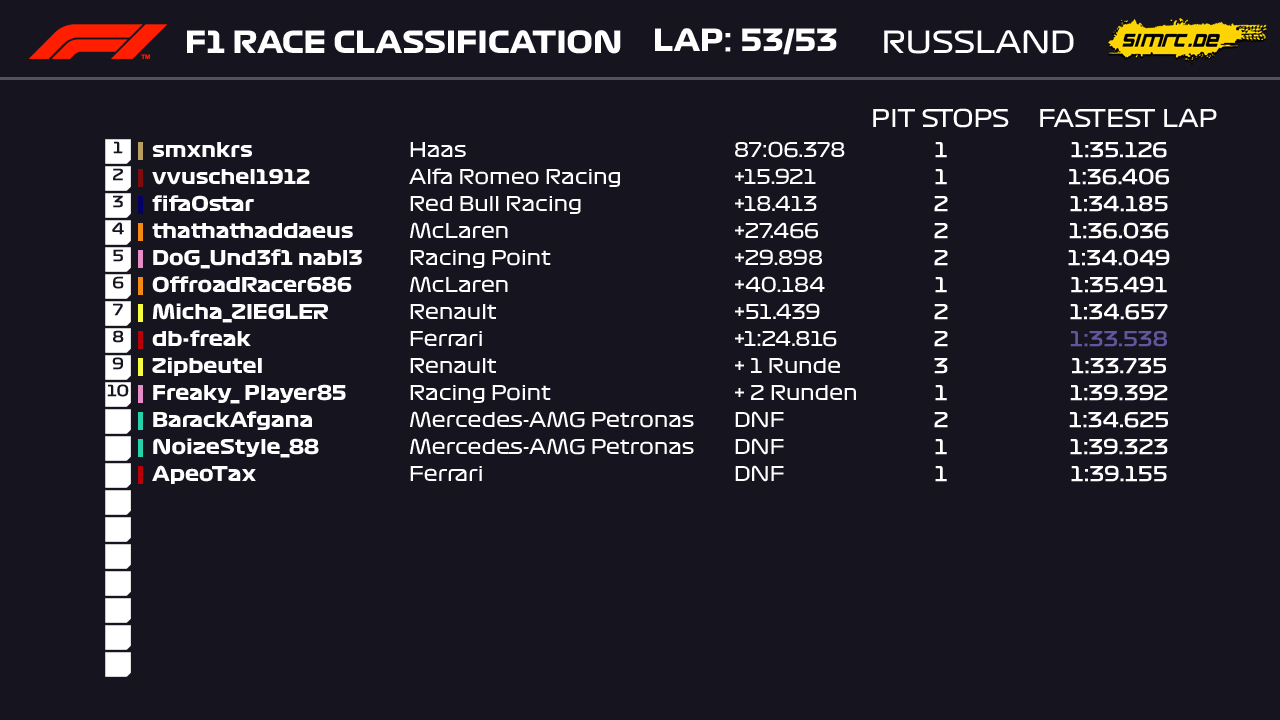
Task: Click the winner's race time 87:06.378
Action: pyautogui.click(x=789, y=150)
